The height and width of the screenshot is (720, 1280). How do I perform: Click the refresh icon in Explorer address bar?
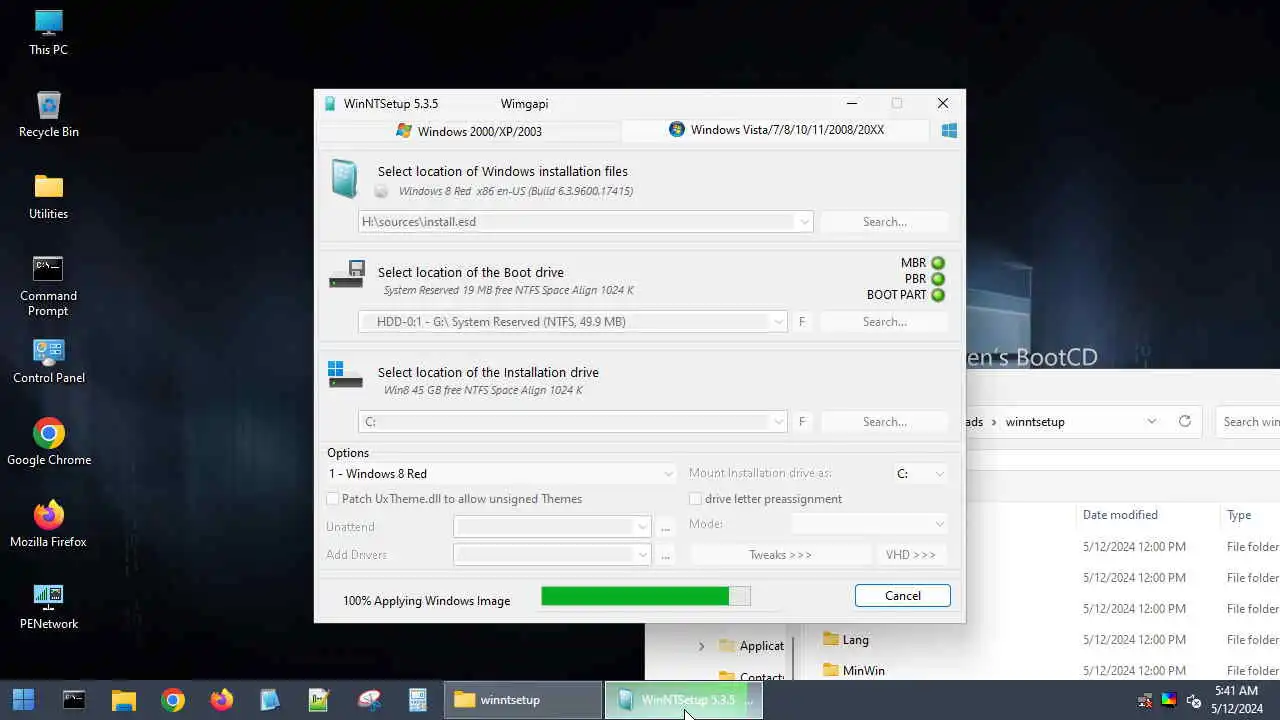click(1185, 421)
